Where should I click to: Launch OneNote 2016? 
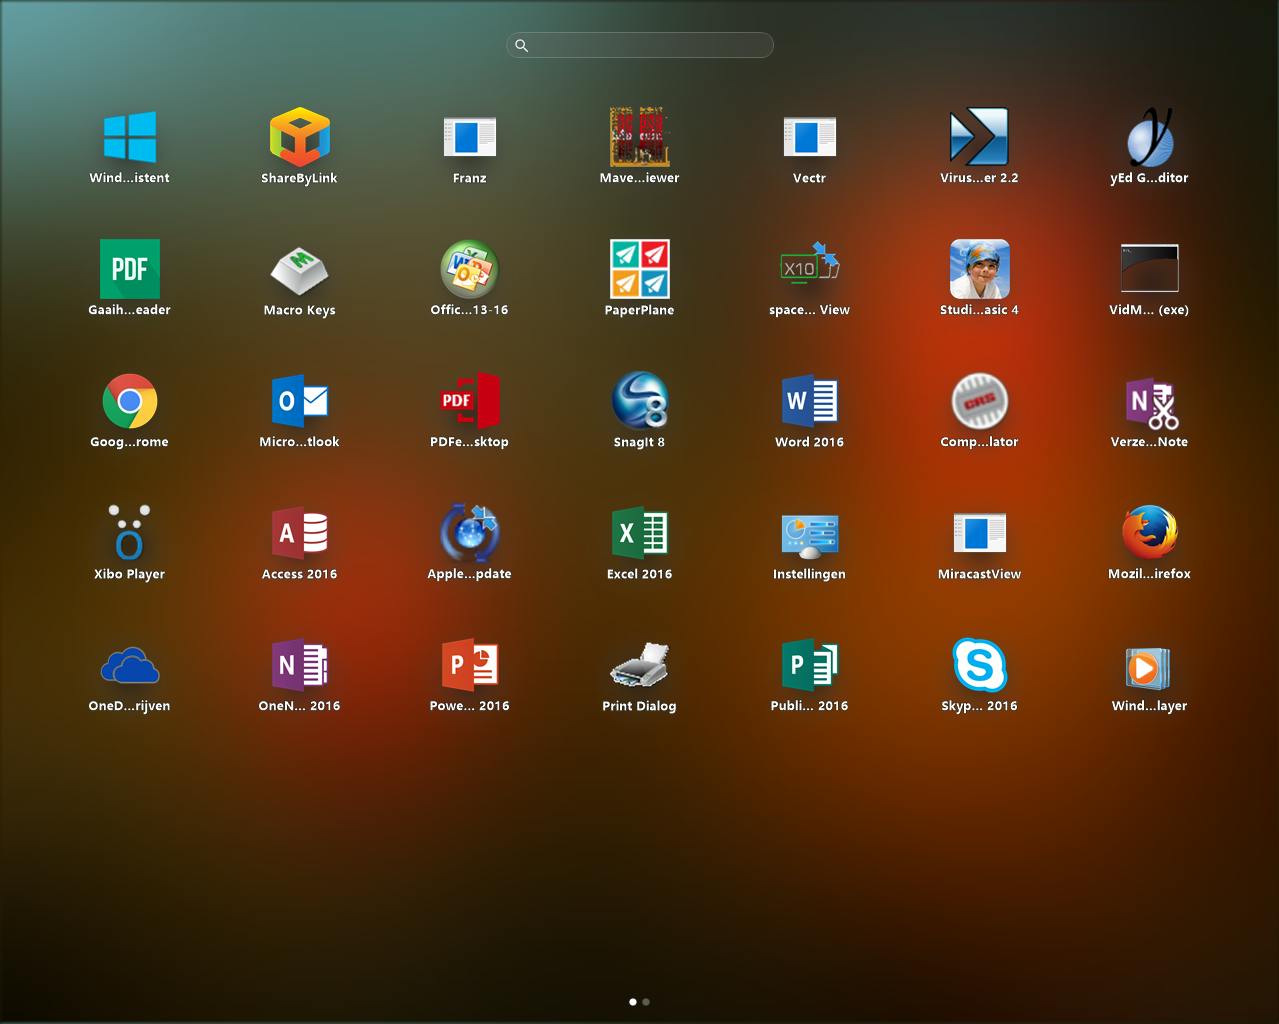click(299, 664)
